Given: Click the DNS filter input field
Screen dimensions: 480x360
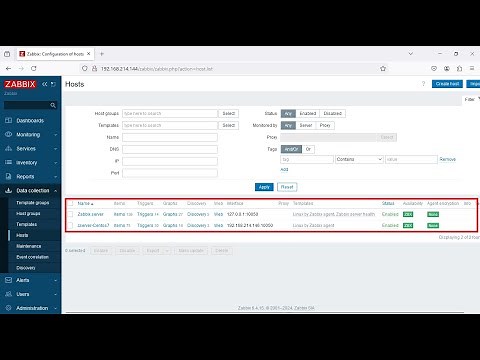Looking at the screenshot, I should (x=170, y=149).
